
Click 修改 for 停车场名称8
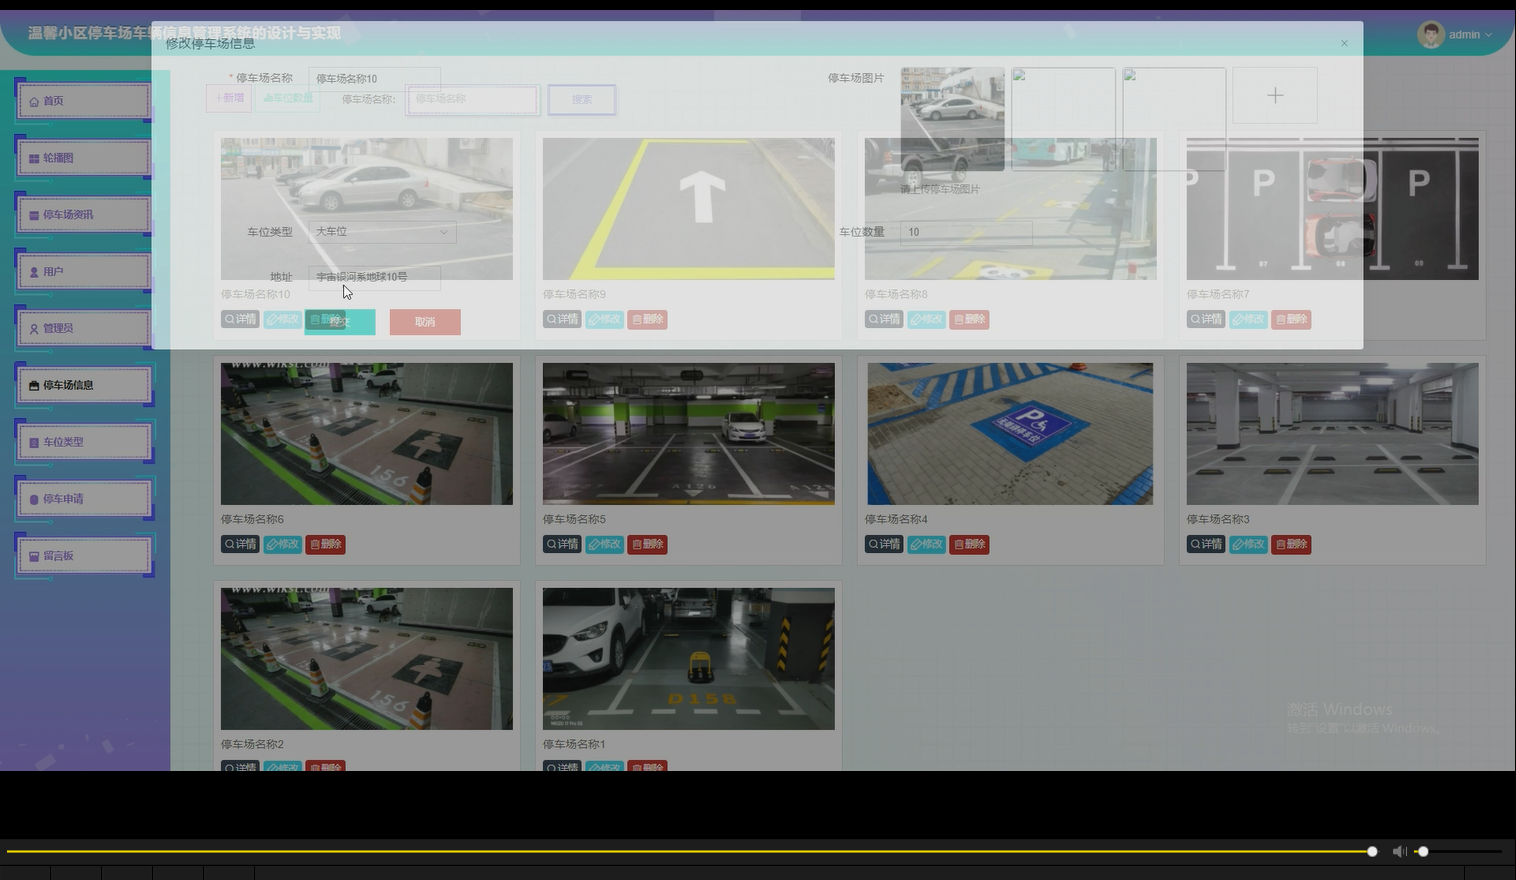[x=927, y=319]
